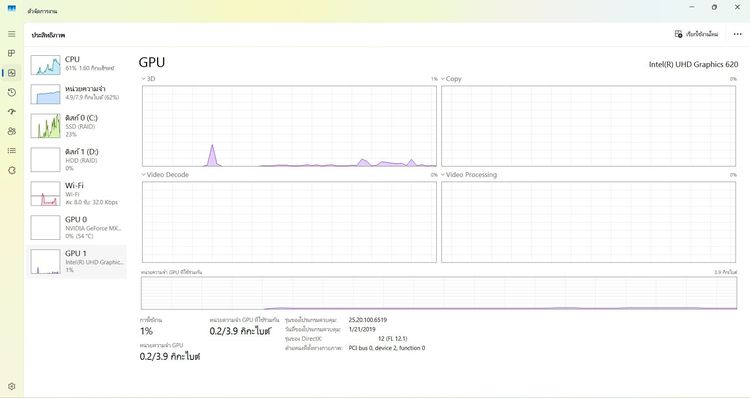Open the three-dot more options menu
The image size is (750, 398).
[x=737, y=34]
